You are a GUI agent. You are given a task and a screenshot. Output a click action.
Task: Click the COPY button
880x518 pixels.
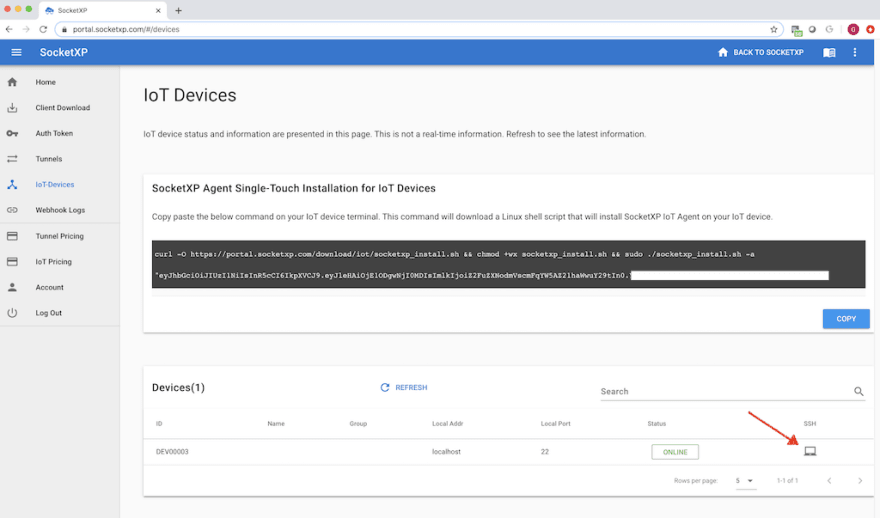(846, 319)
